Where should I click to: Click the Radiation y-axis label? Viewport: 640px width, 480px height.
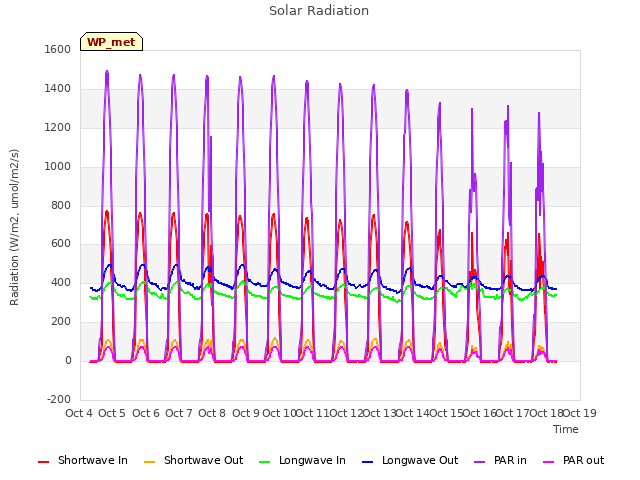[14, 227]
